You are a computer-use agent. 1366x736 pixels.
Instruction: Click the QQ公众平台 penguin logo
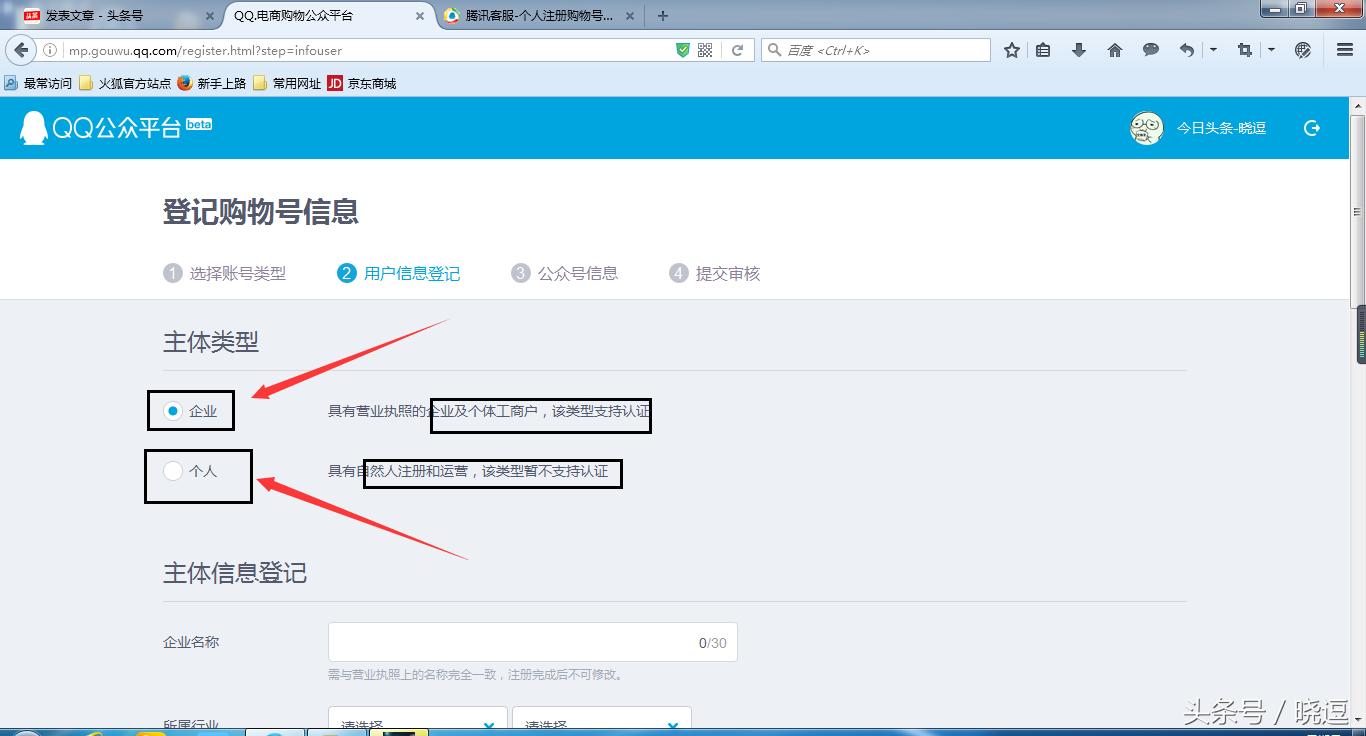(x=34, y=128)
